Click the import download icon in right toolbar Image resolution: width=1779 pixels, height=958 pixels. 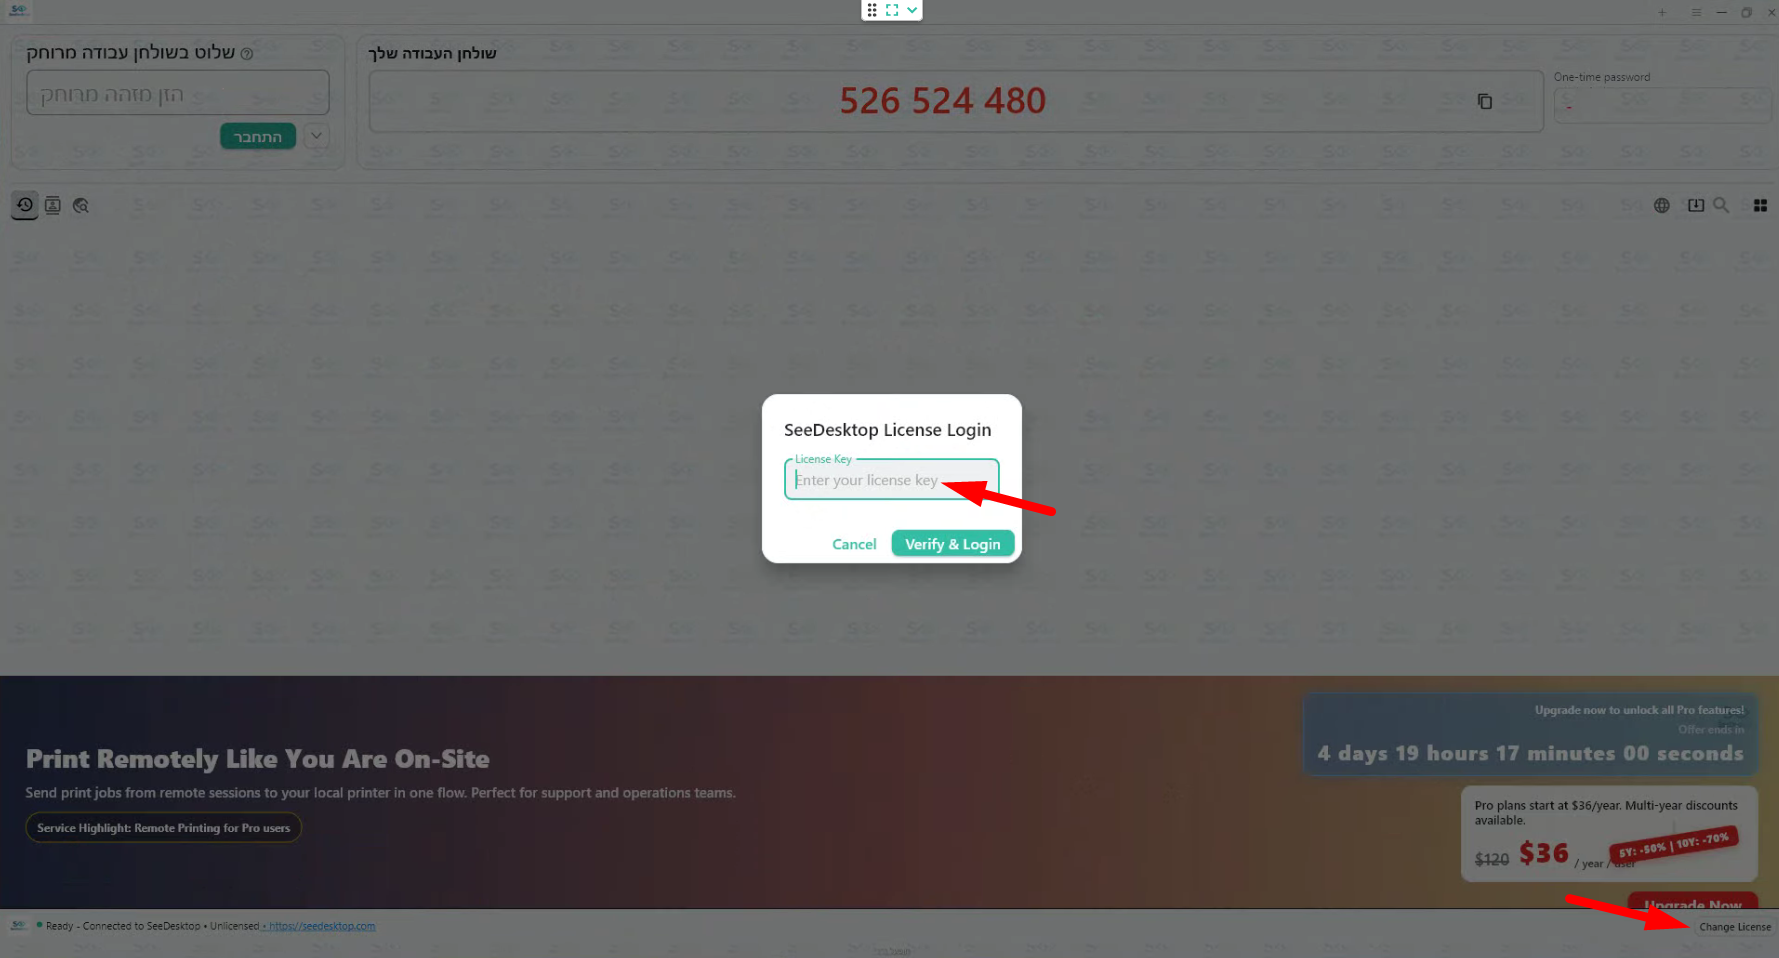pos(1696,205)
